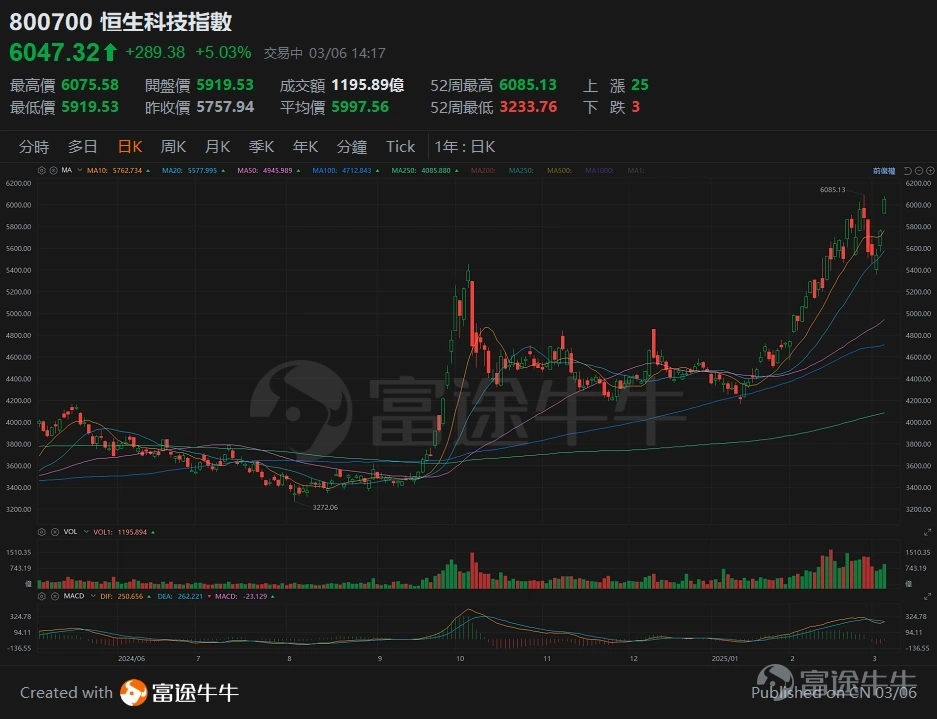Click the DEA value 262.221
Image resolution: width=937 pixels, height=719 pixels.
[190, 596]
